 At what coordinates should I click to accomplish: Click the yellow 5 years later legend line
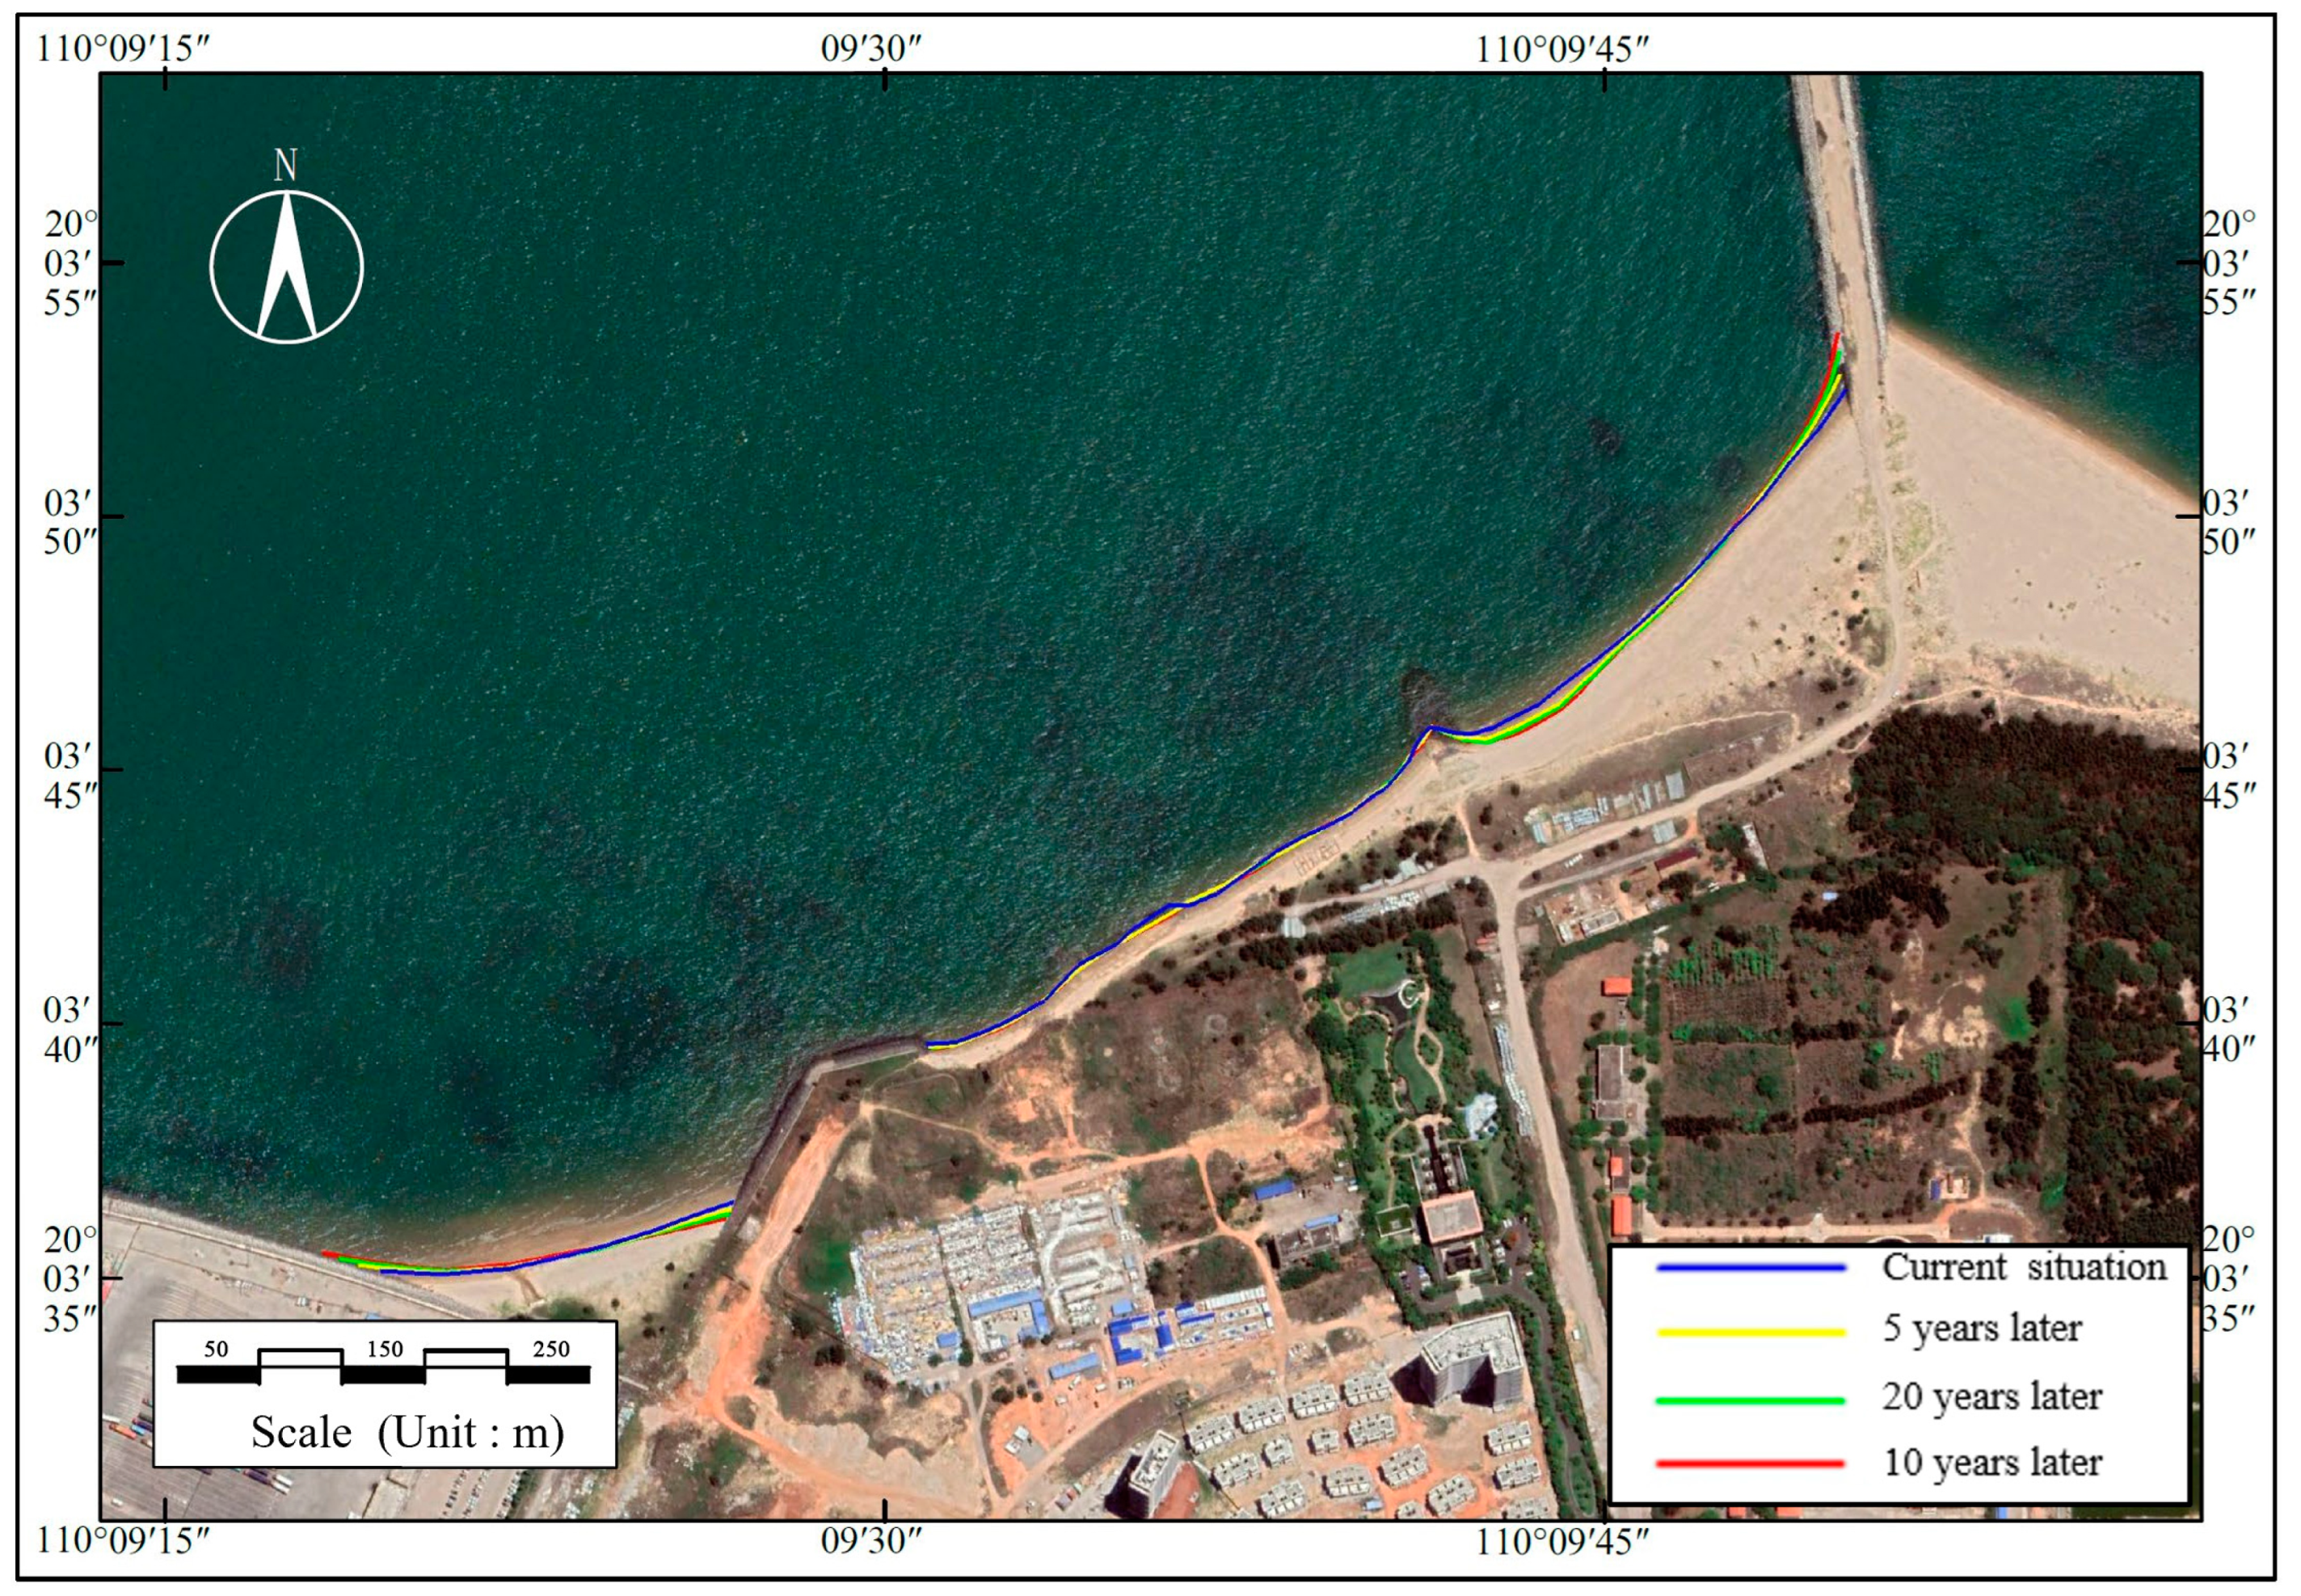pyautogui.click(x=1750, y=1332)
